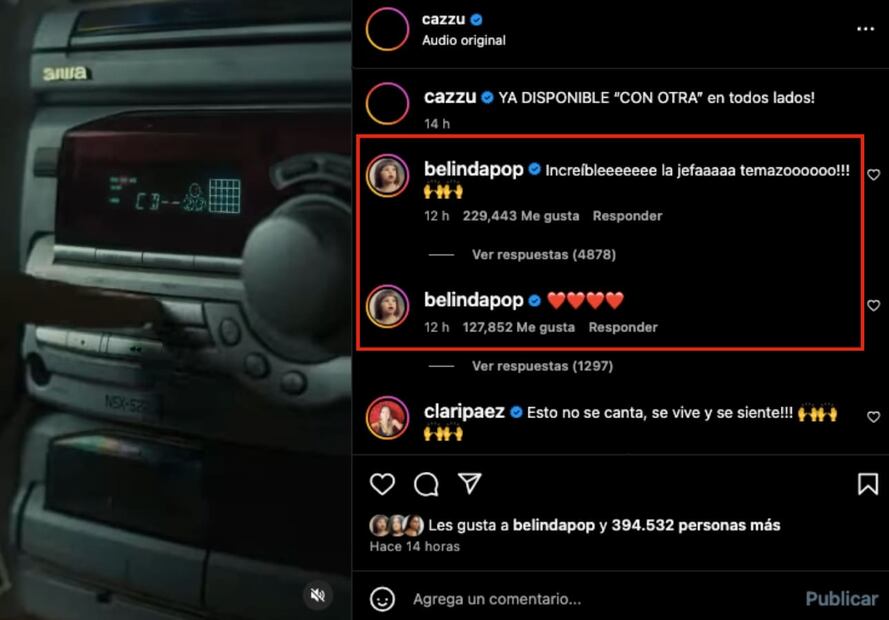Save the post with bookmark icon

pos(867,484)
